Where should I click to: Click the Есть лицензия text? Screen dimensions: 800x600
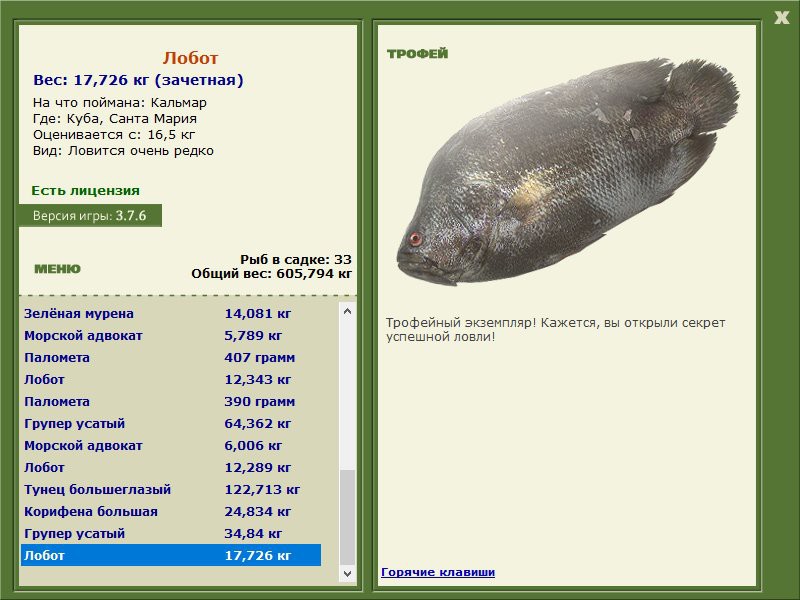tap(85, 190)
